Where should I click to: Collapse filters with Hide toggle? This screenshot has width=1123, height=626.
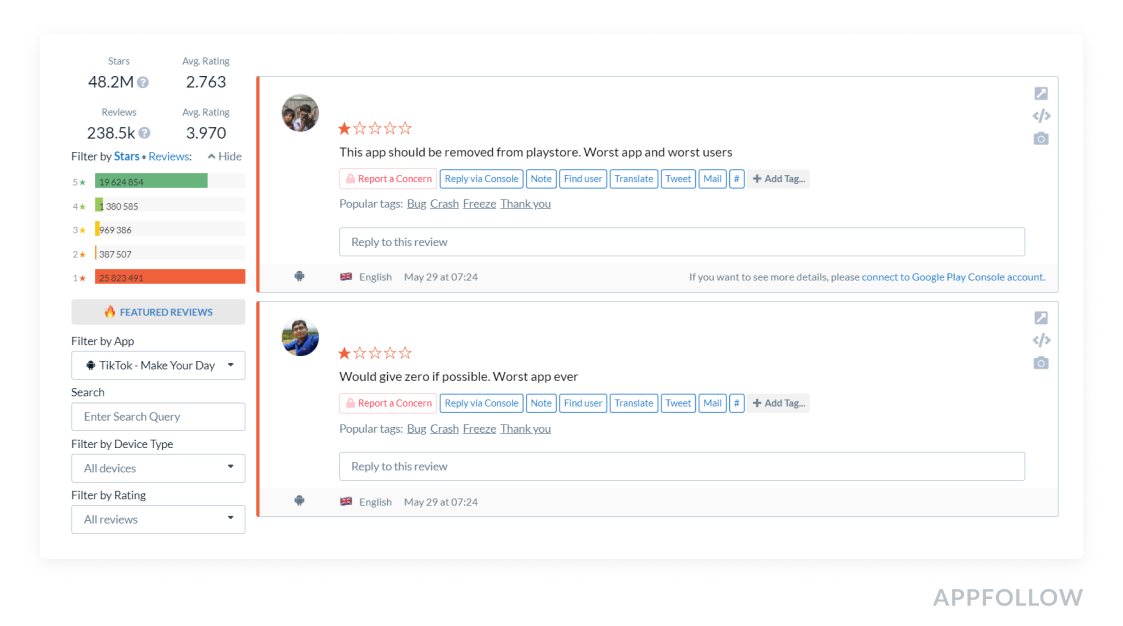point(225,157)
